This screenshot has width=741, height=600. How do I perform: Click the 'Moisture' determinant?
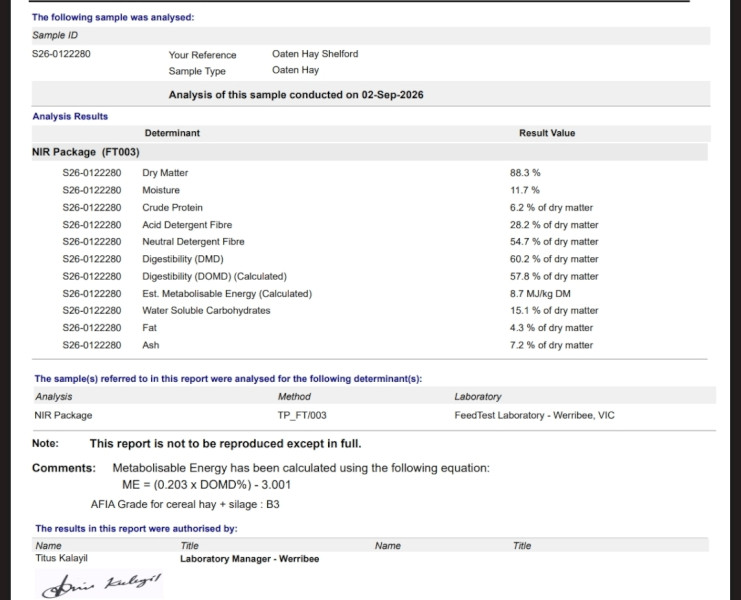coord(161,190)
